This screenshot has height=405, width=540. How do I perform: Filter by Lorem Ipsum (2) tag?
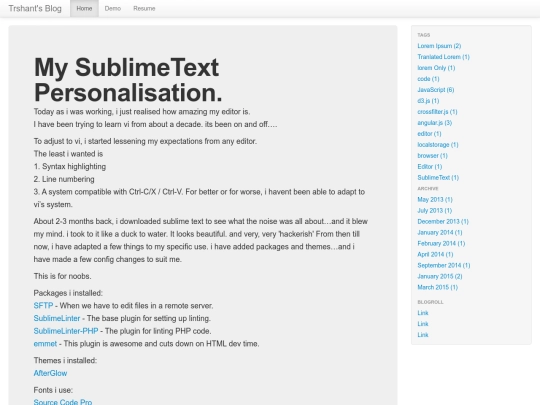[439, 46]
